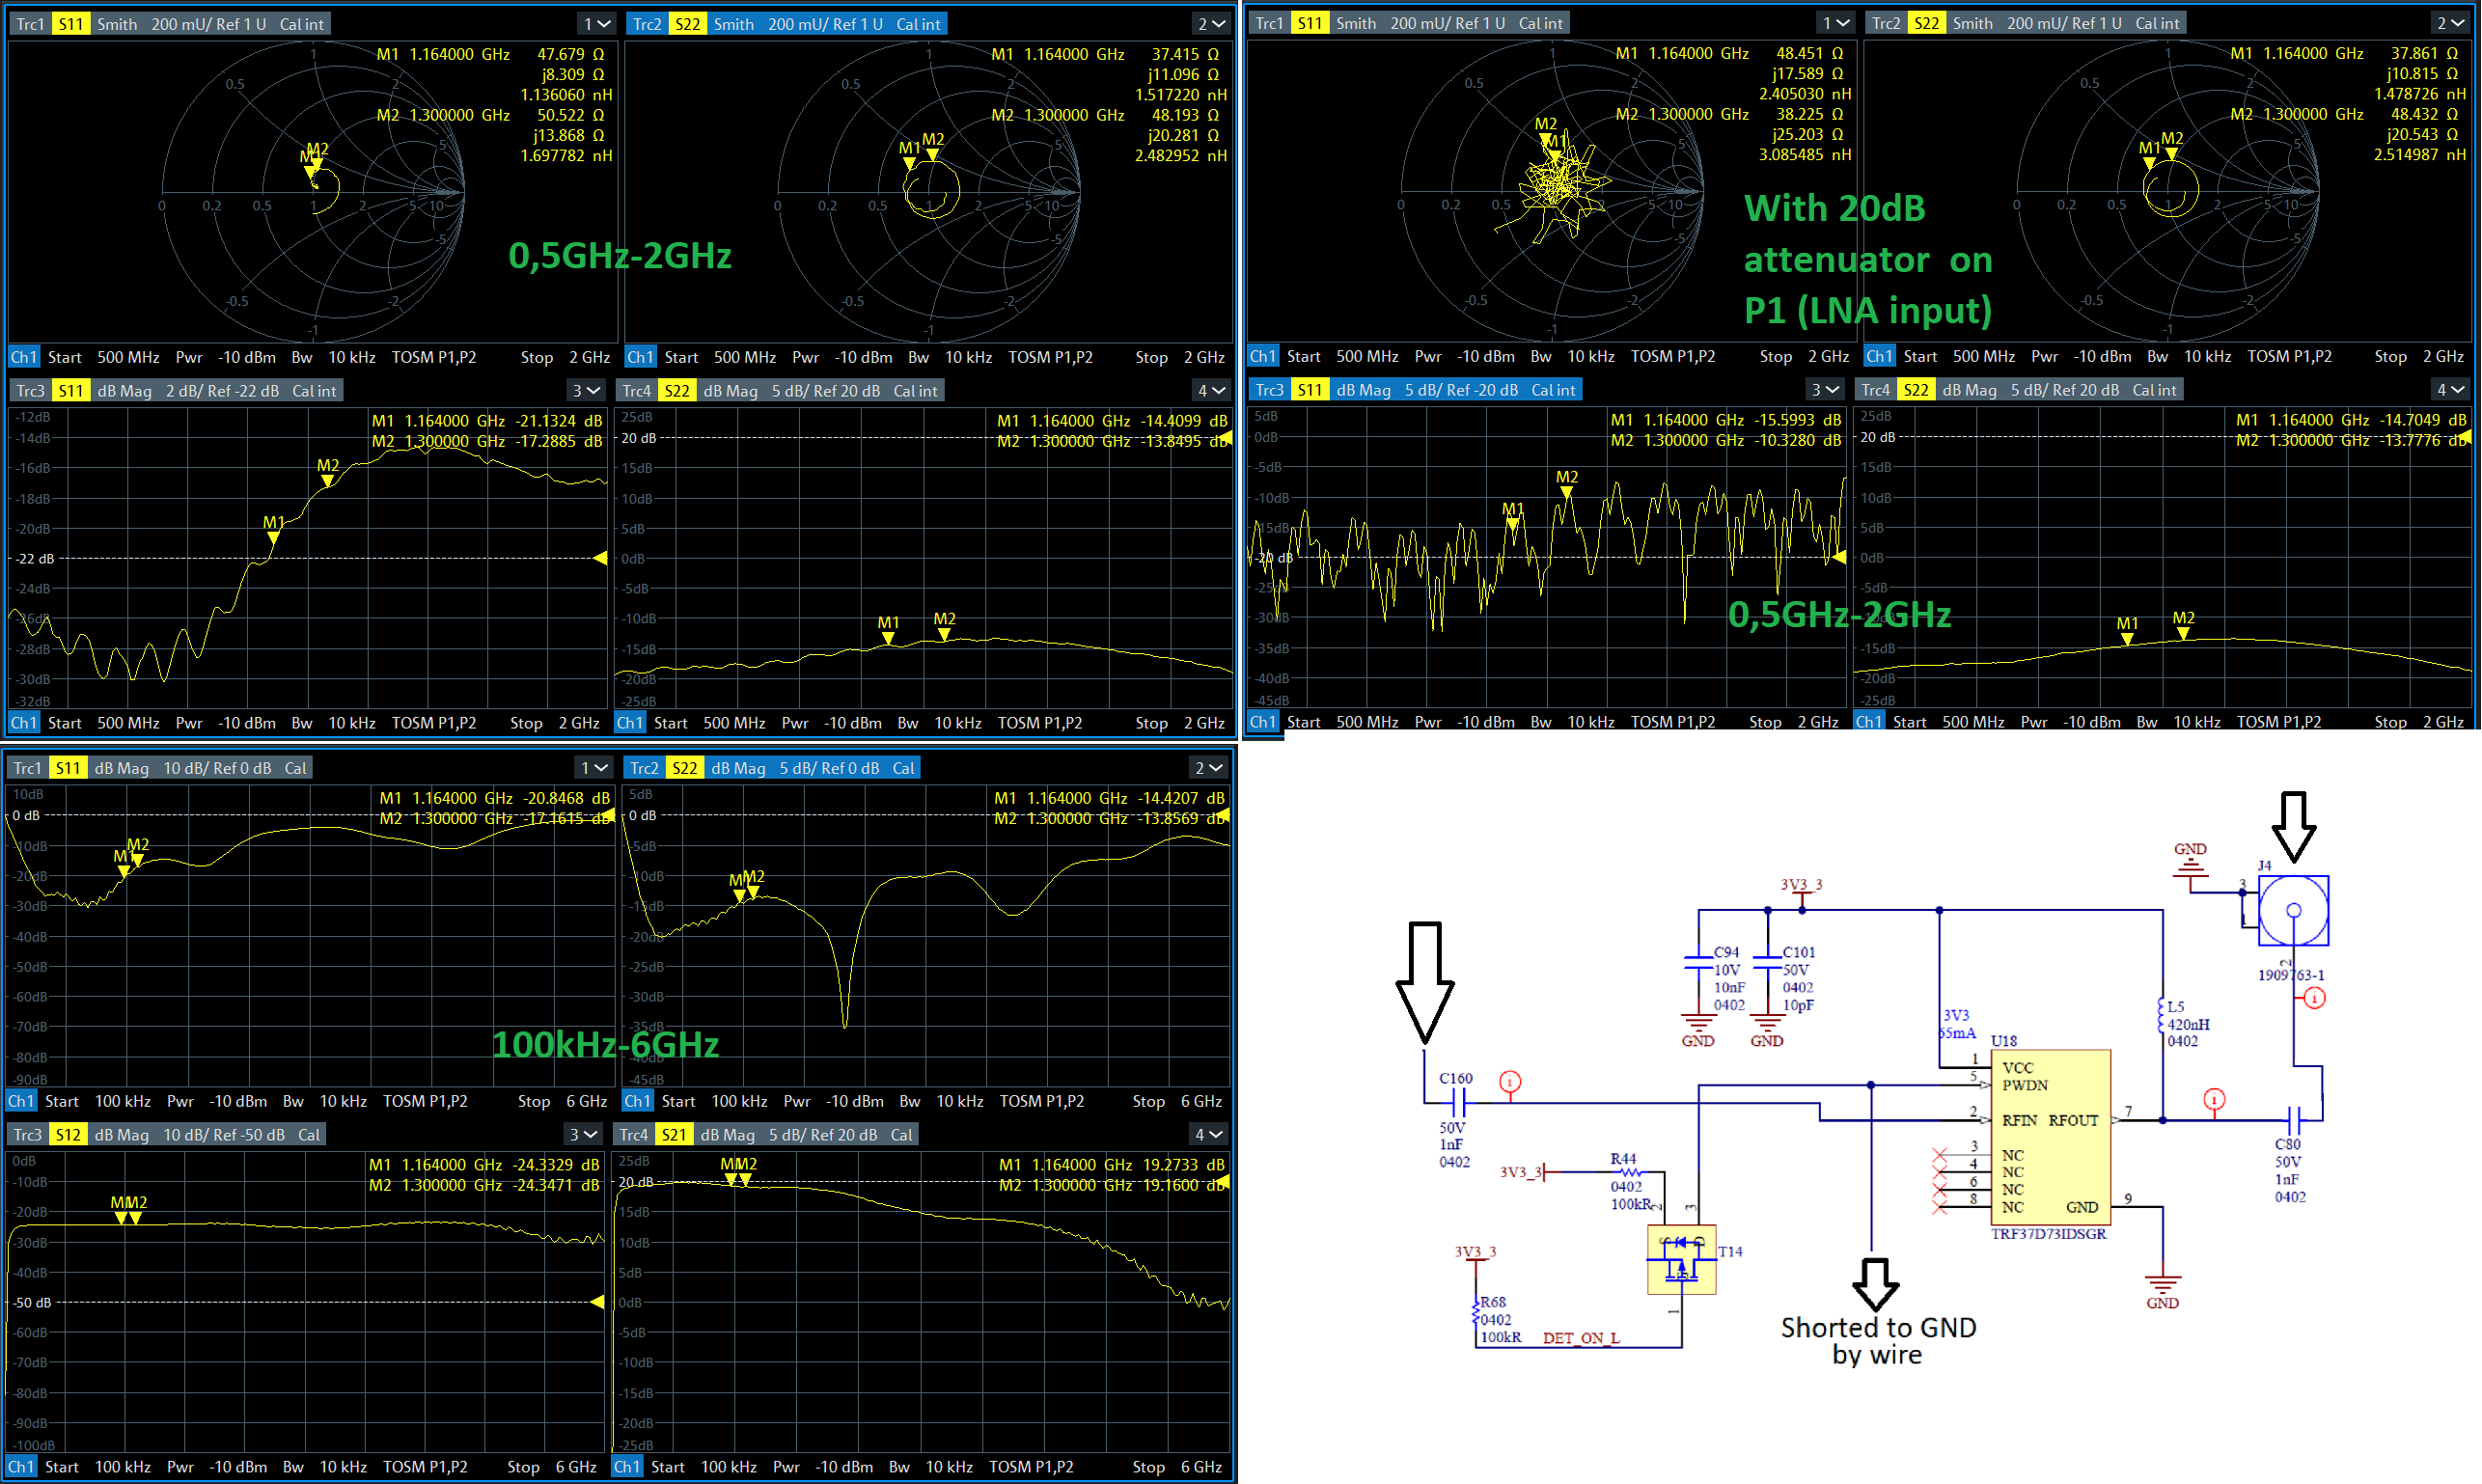Select the Trc4 S21 trace label
2482x1484 pixels.
coord(766,1135)
